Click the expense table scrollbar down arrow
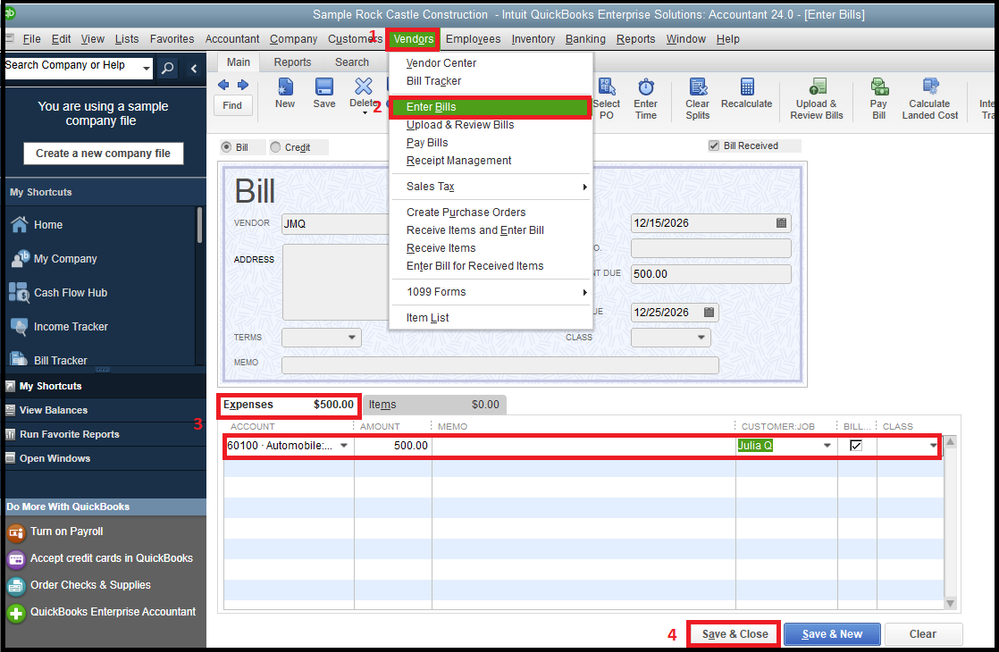Viewport: 999px width, 652px height. [x=950, y=603]
